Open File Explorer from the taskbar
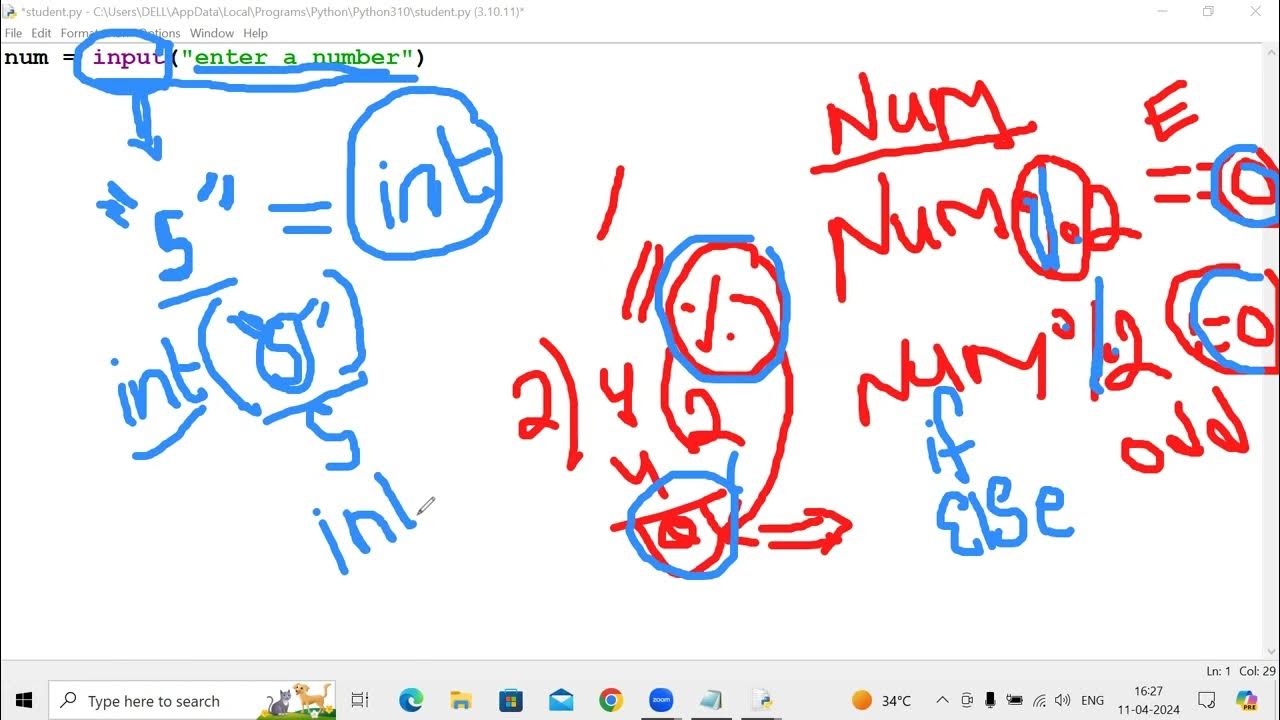The image size is (1280, 720). pyautogui.click(x=461, y=700)
